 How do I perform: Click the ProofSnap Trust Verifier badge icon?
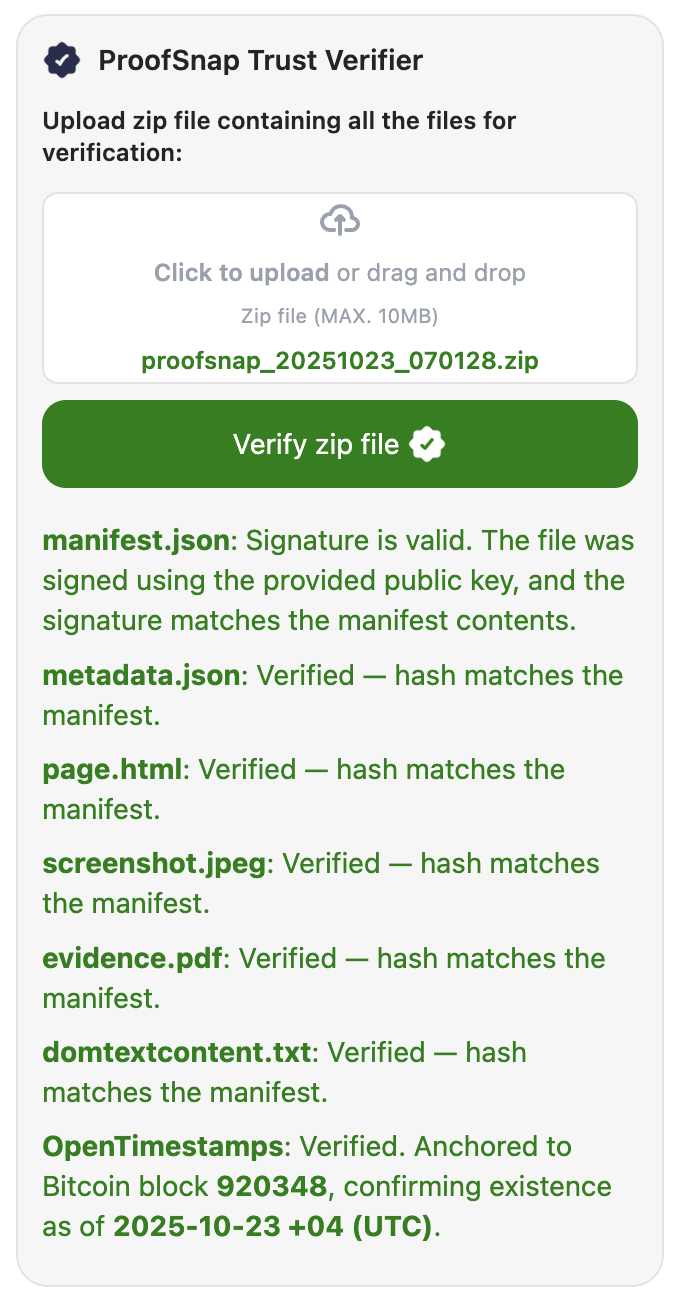pyautogui.click(x=62, y=59)
